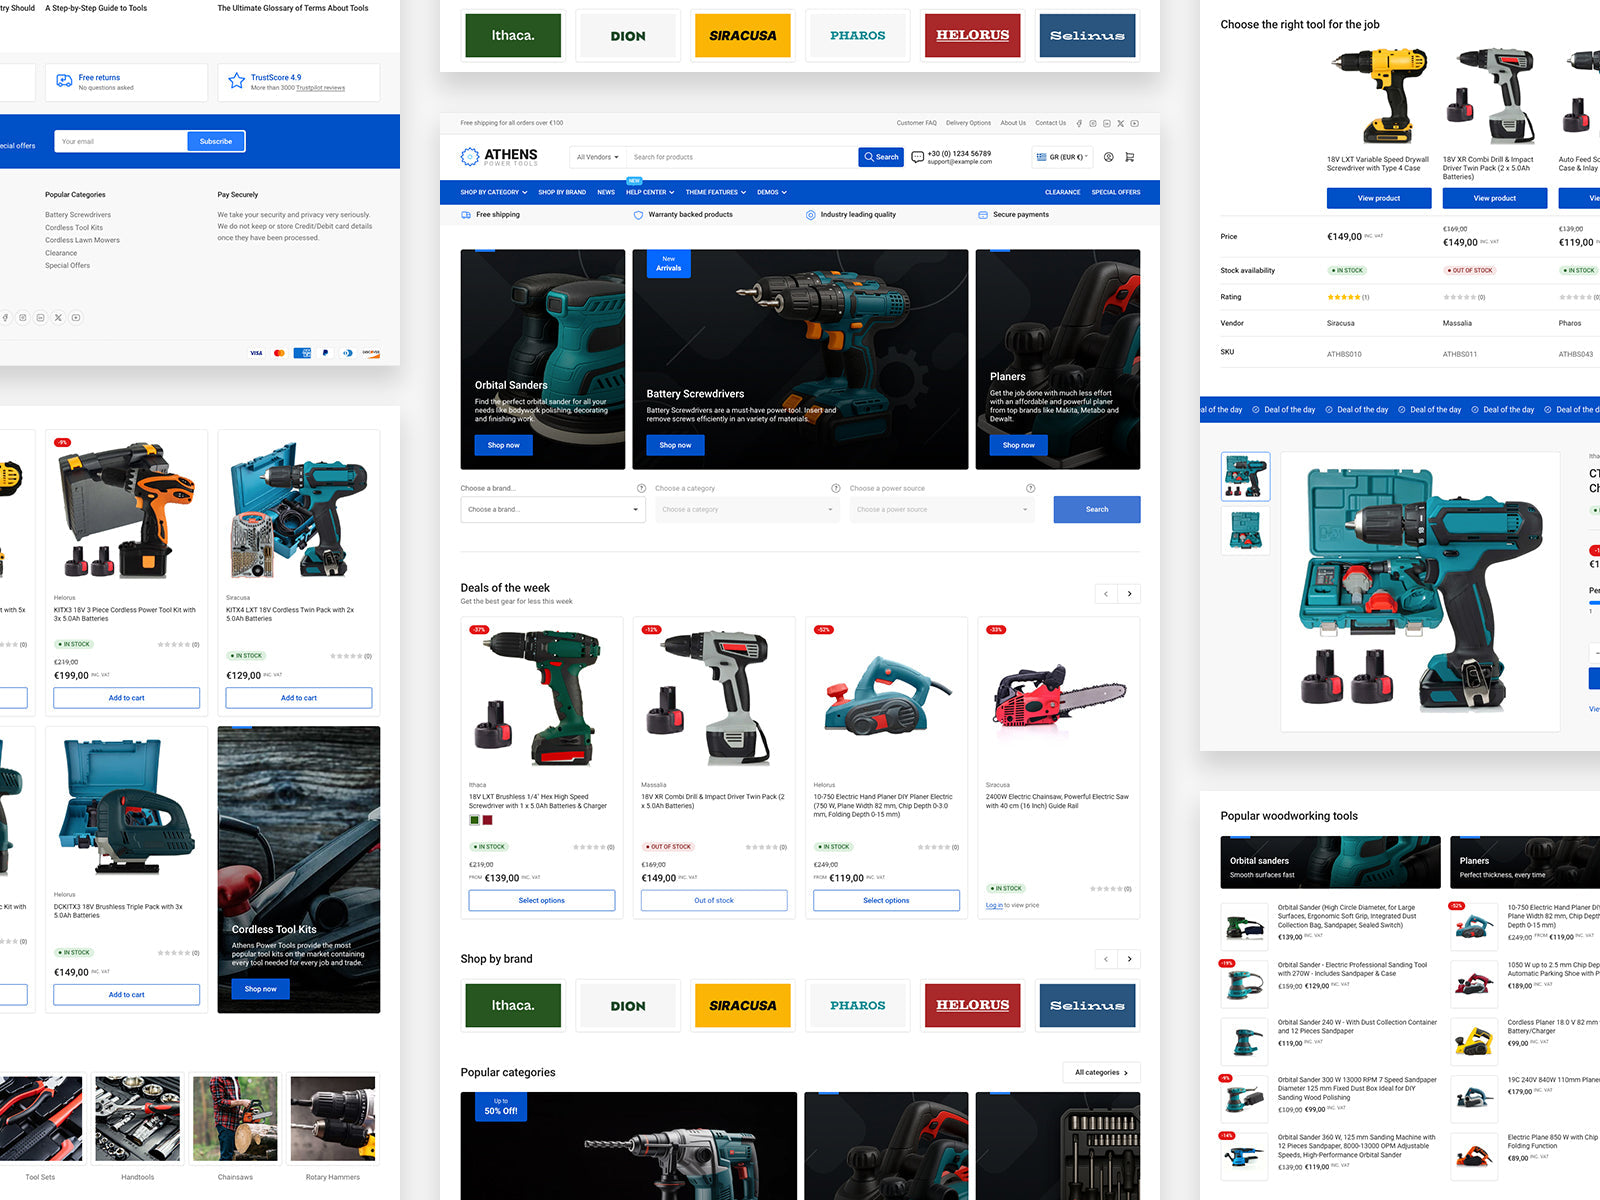
Task: Open the Chainsaws category thumbnail
Action: point(235,1119)
